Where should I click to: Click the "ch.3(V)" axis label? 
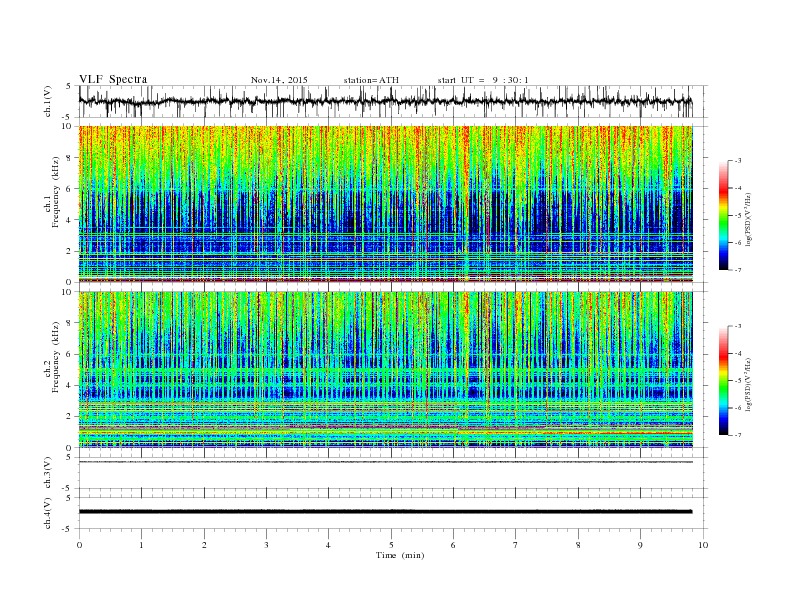[48, 473]
